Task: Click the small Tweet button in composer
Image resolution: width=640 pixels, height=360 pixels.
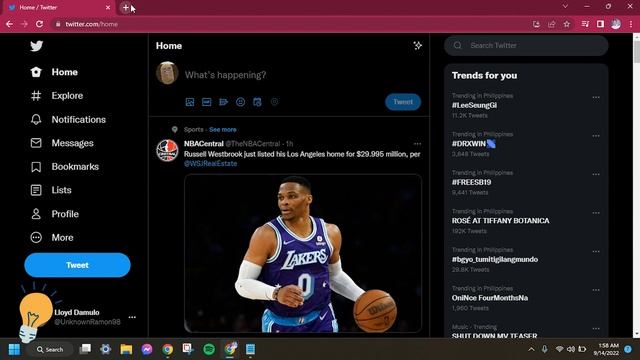Action: point(403,102)
